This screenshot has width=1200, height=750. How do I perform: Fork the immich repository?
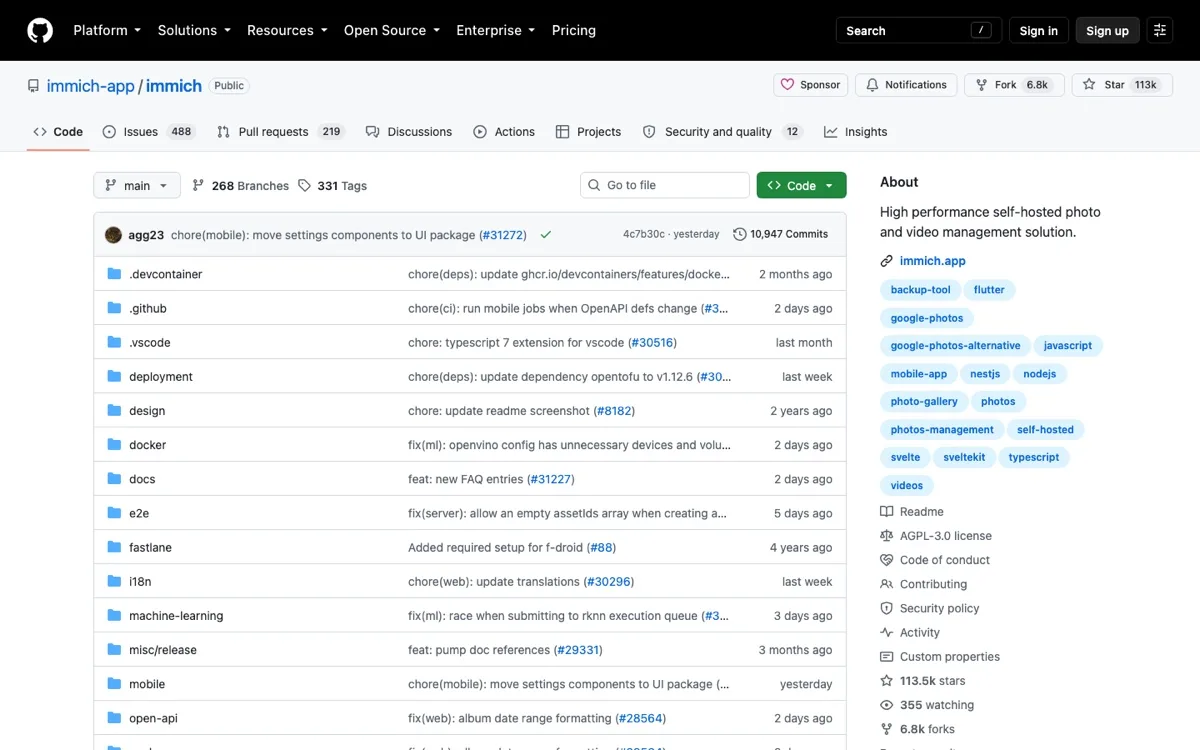point(1014,85)
